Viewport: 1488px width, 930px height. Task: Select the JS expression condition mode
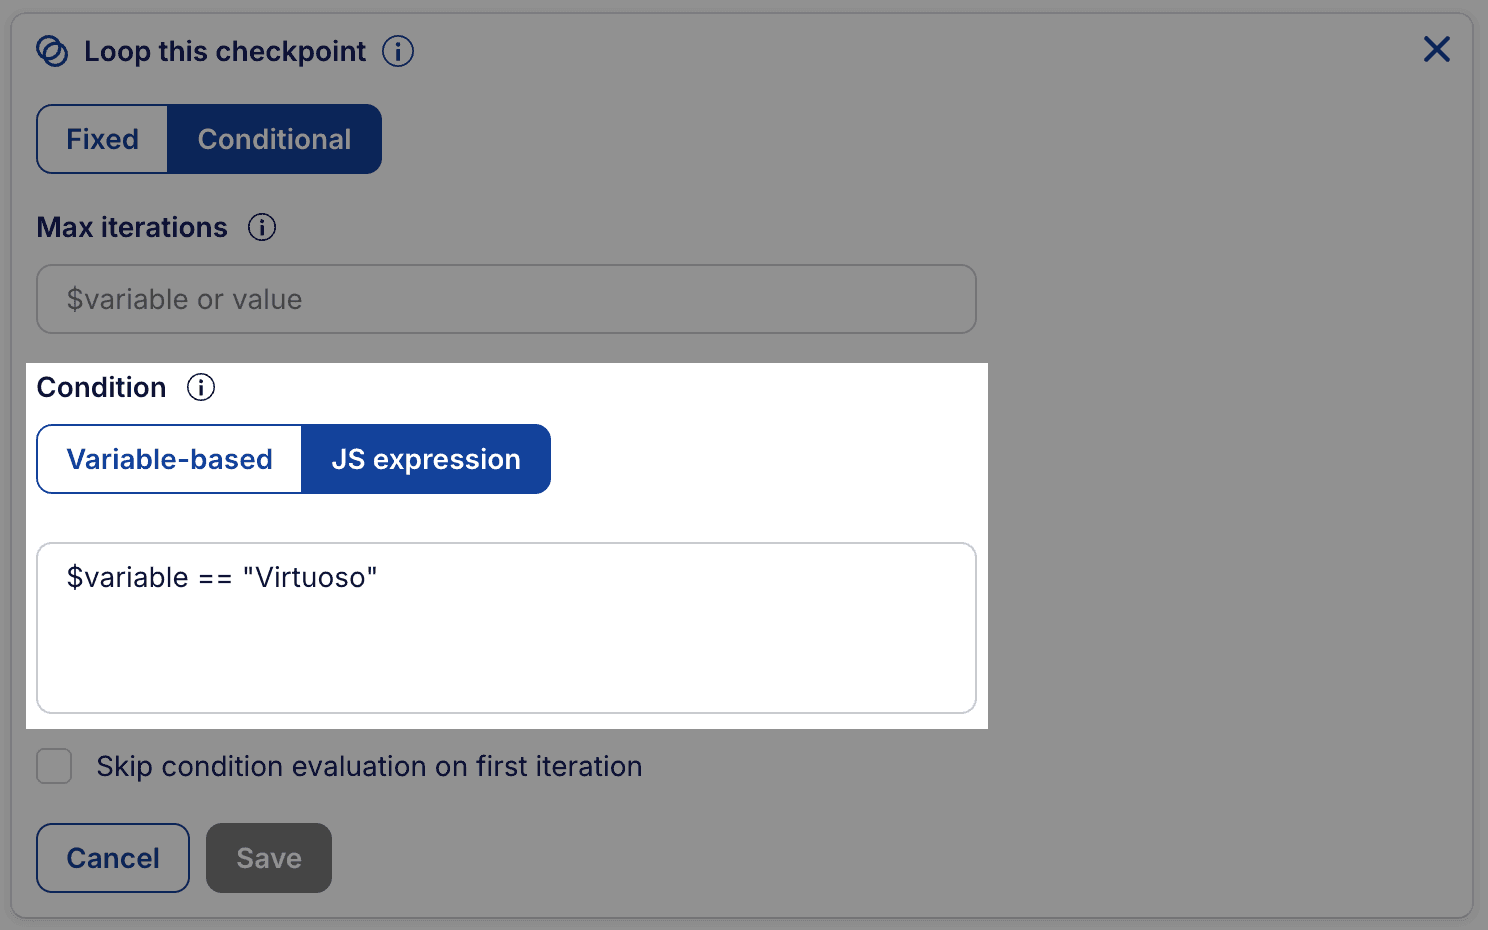[x=426, y=459]
